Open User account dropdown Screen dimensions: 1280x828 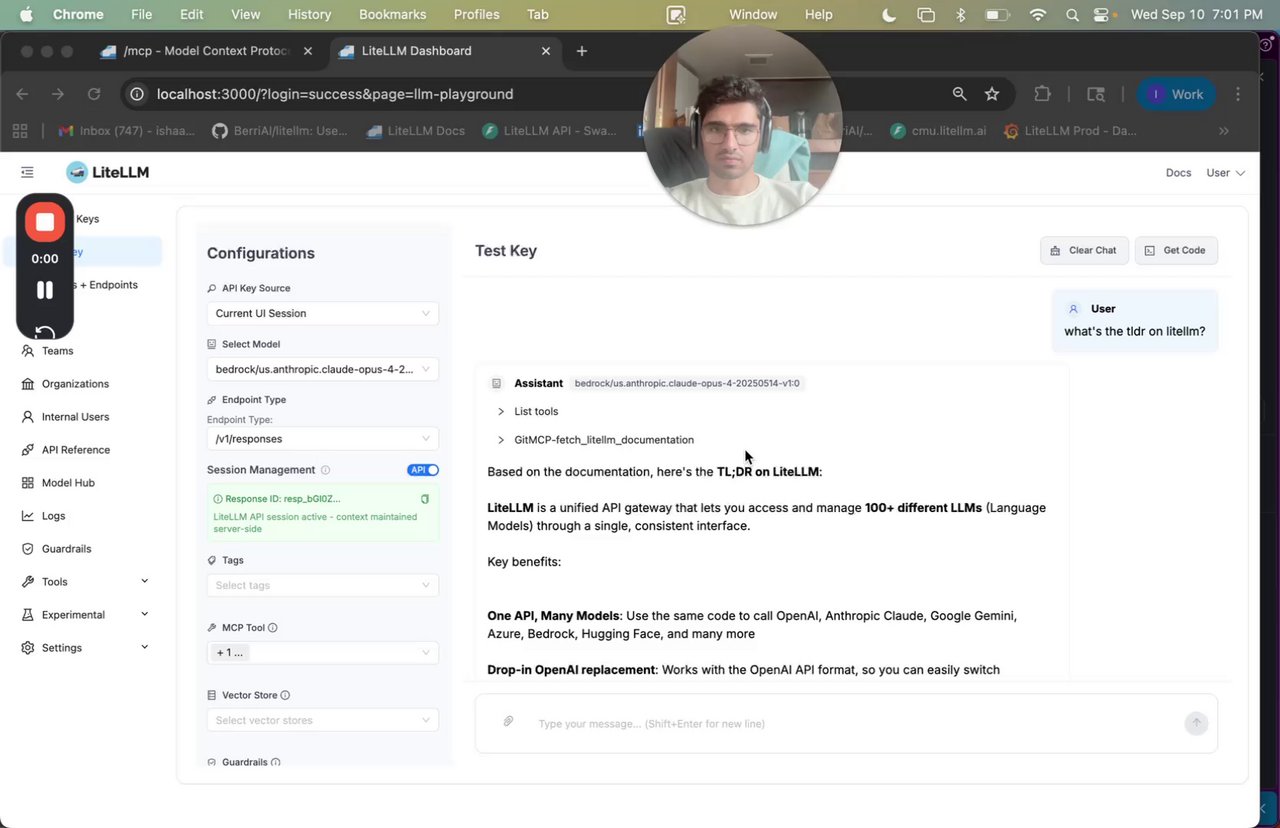click(1225, 173)
